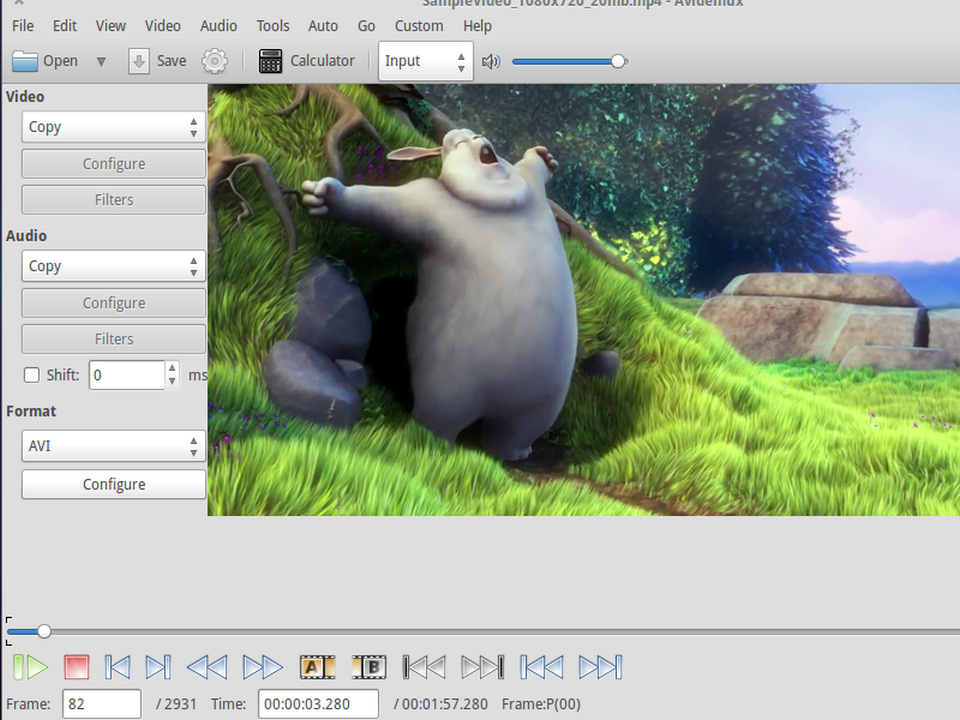The height and width of the screenshot is (720, 960).
Task: Jump to next keyframe
Action: coord(263,667)
